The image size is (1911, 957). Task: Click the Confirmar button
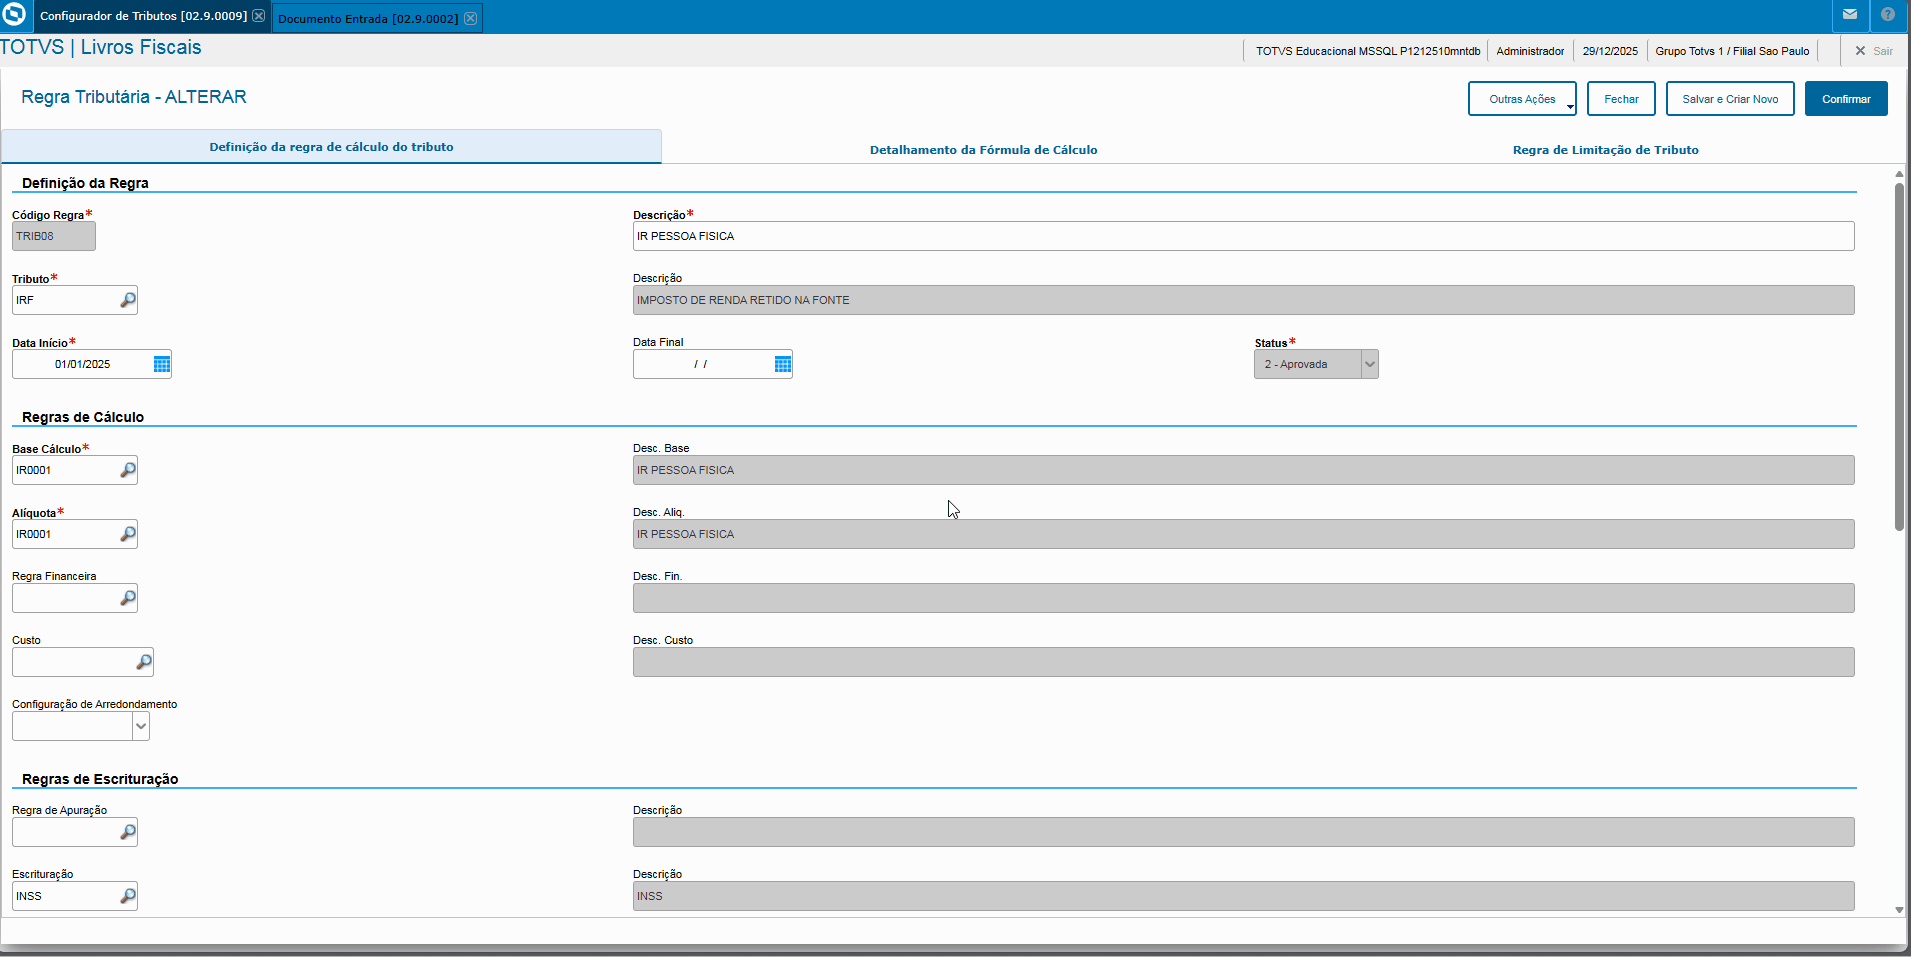click(1846, 99)
